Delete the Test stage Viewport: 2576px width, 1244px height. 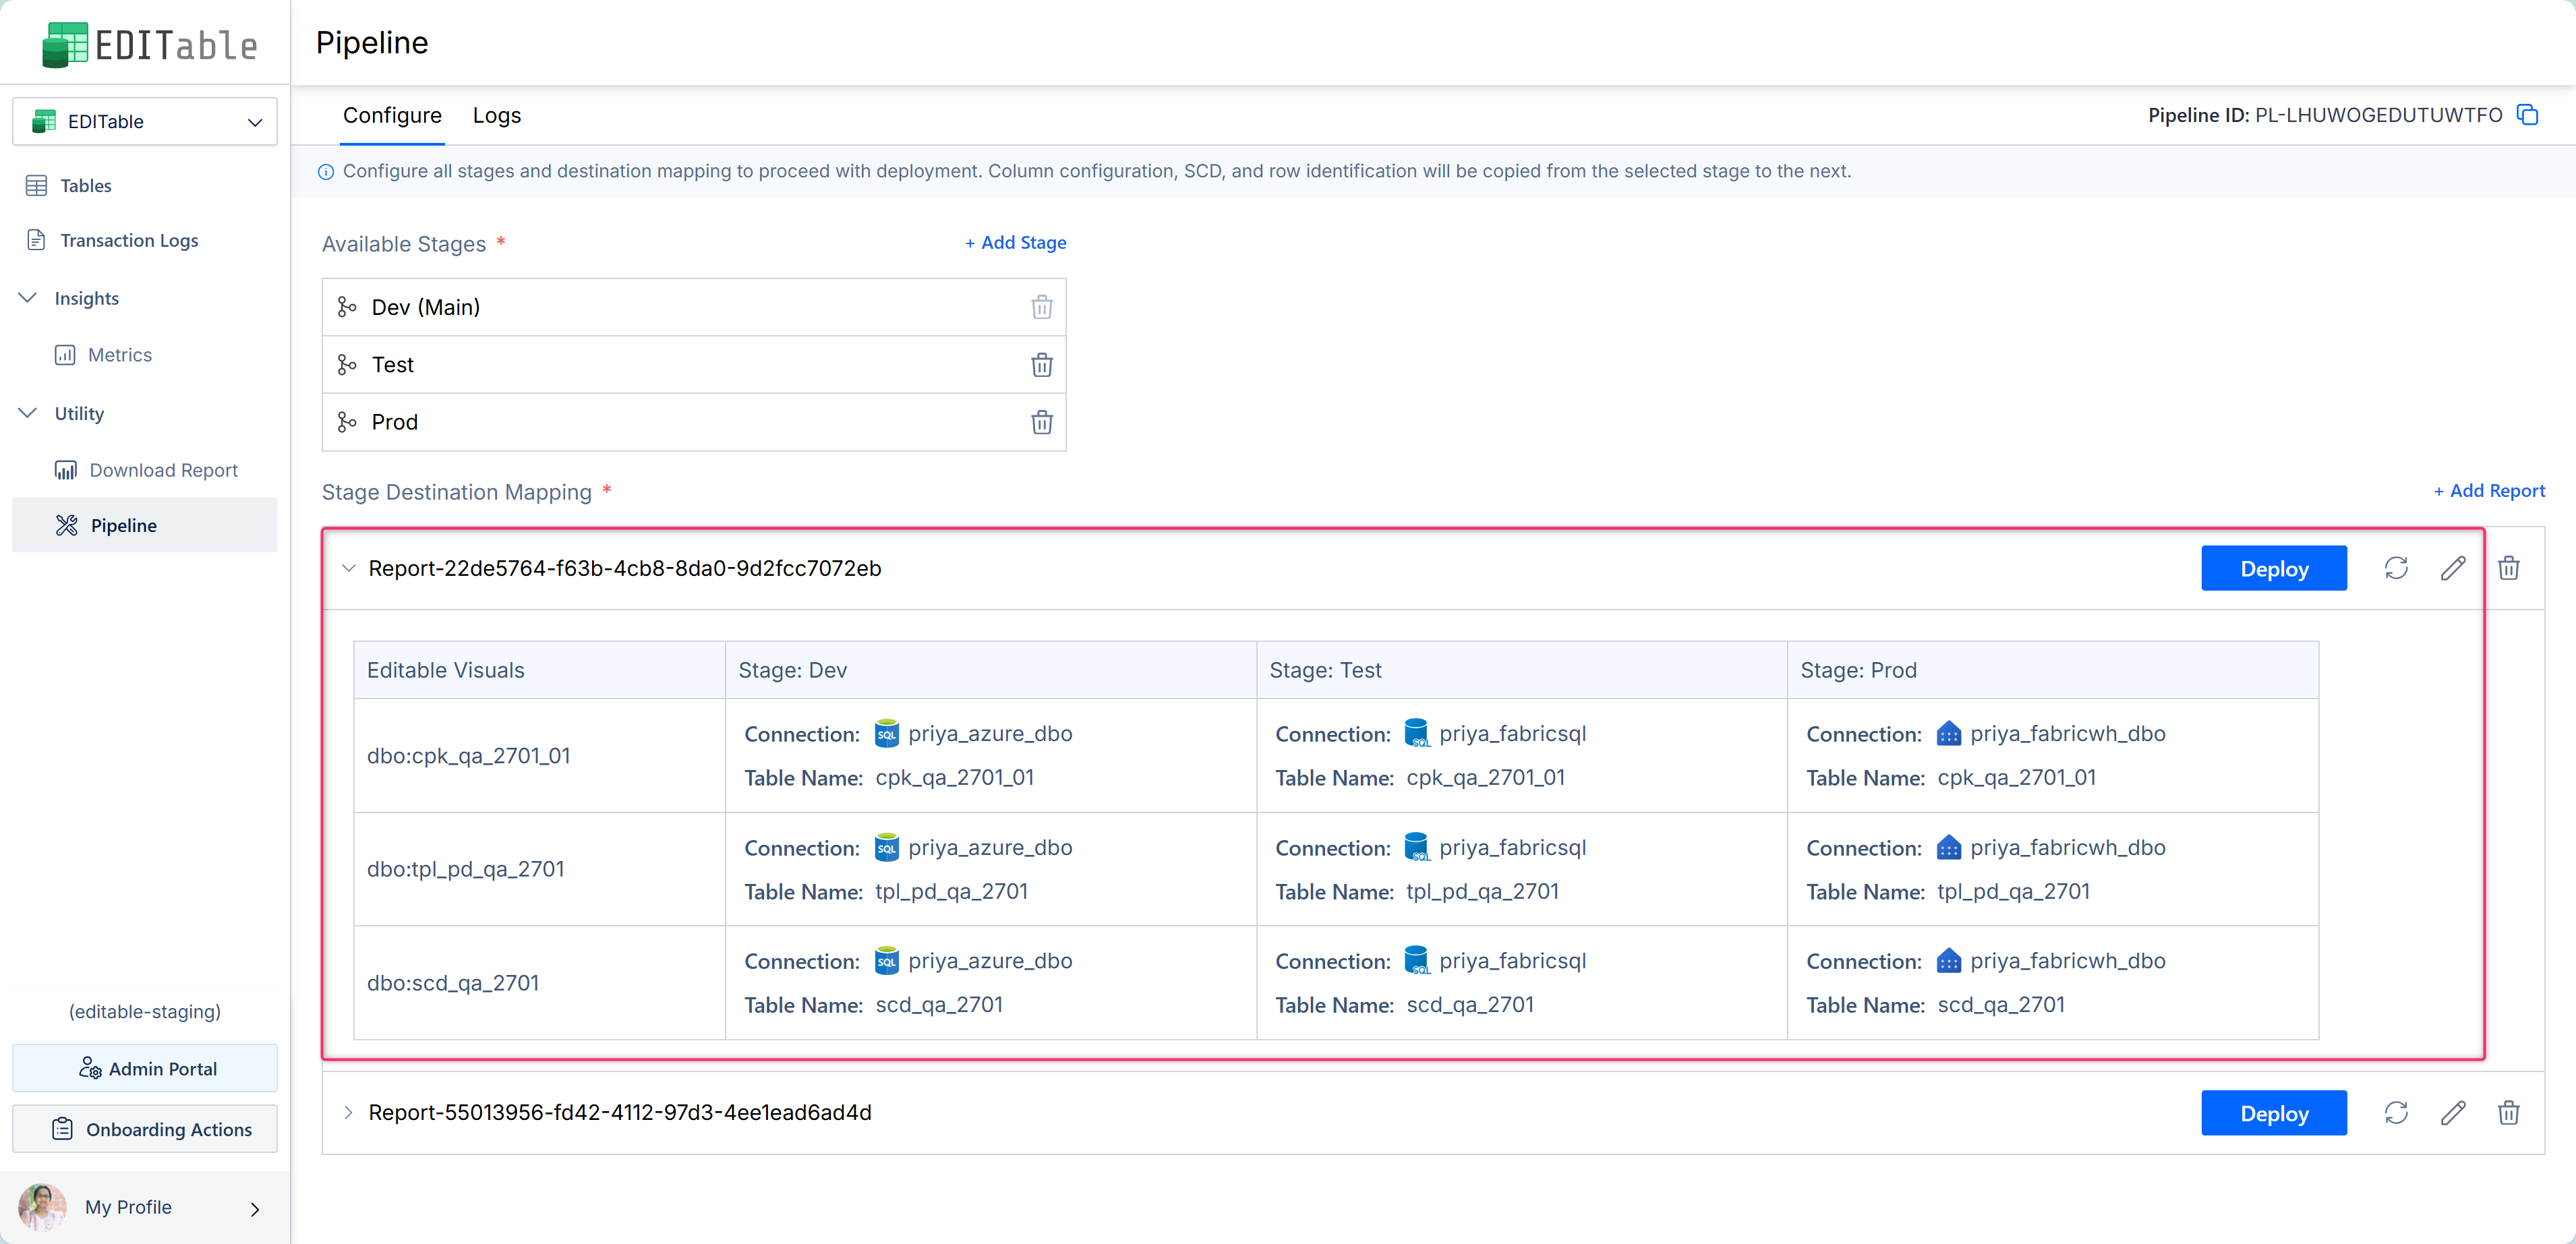click(1041, 365)
